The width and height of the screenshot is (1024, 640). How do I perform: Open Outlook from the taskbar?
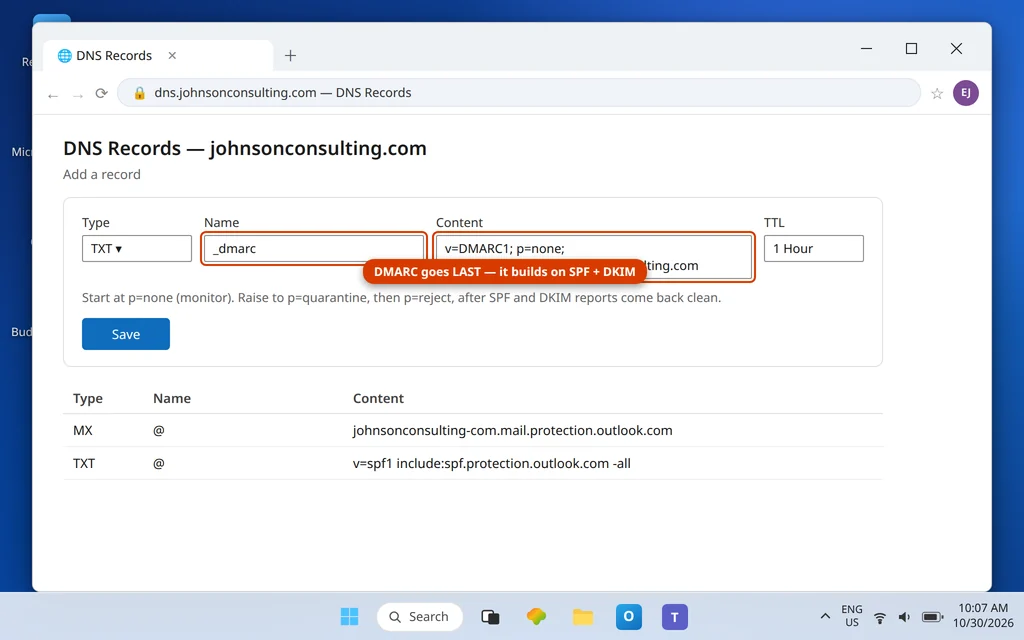click(x=629, y=616)
